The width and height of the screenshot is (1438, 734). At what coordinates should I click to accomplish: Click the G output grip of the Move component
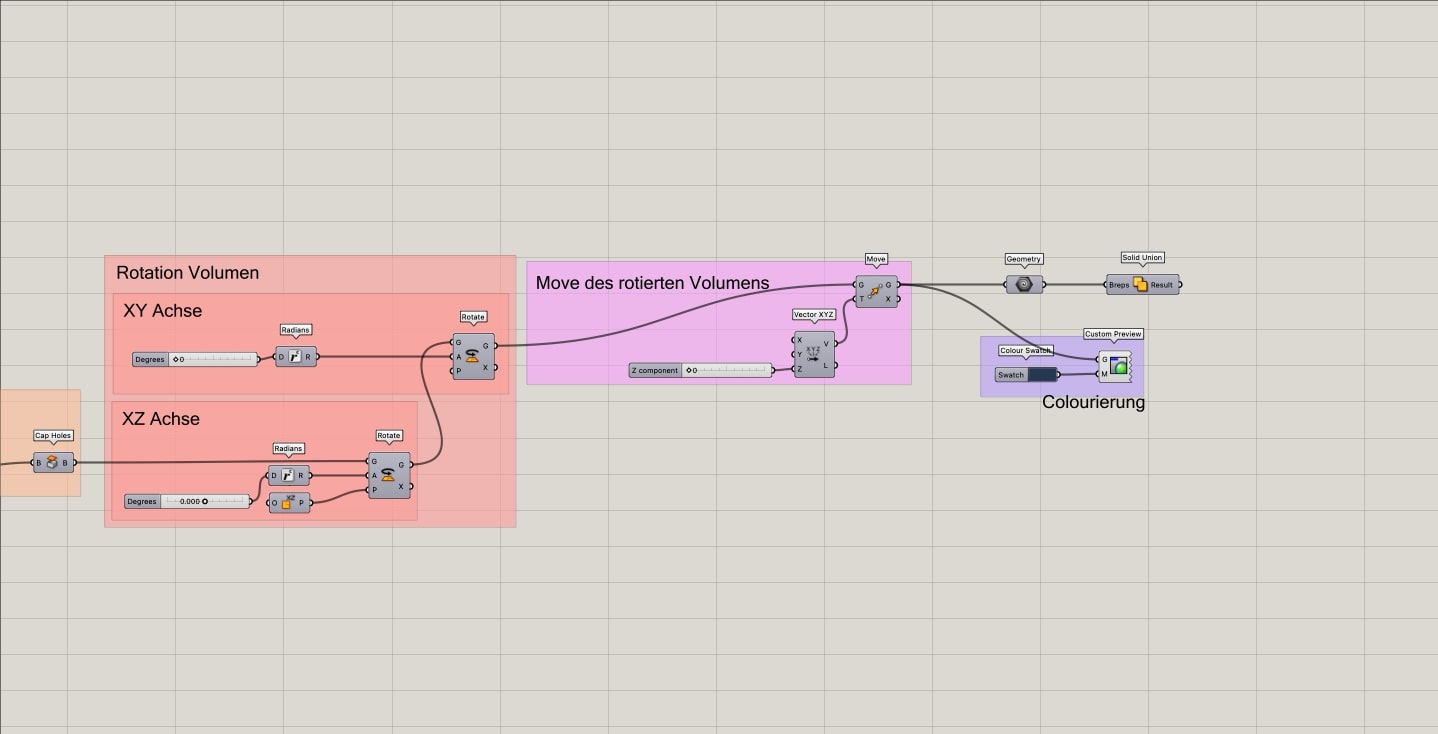click(898, 284)
